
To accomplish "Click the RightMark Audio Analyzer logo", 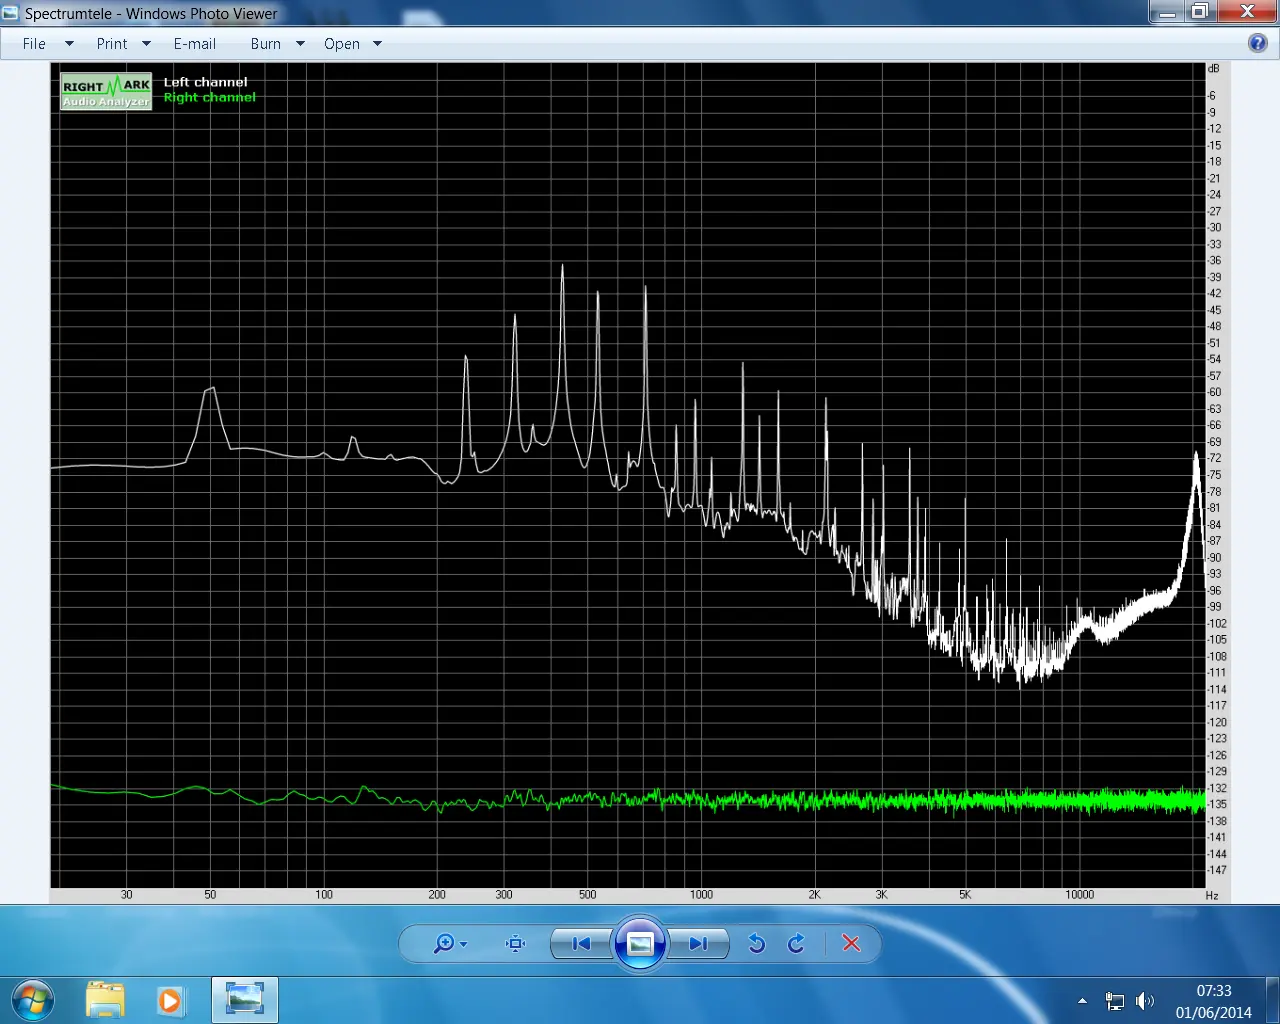I will point(106,91).
